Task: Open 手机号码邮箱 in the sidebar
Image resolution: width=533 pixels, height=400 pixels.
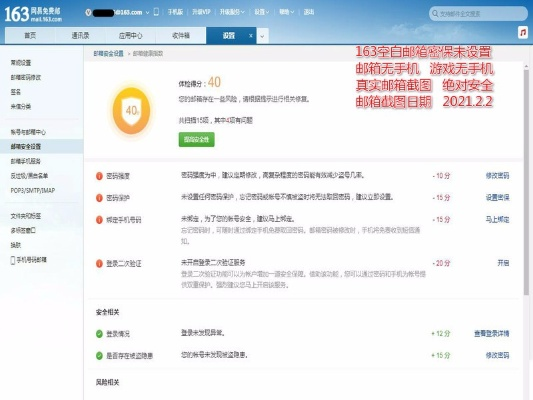Action: tap(32, 260)
